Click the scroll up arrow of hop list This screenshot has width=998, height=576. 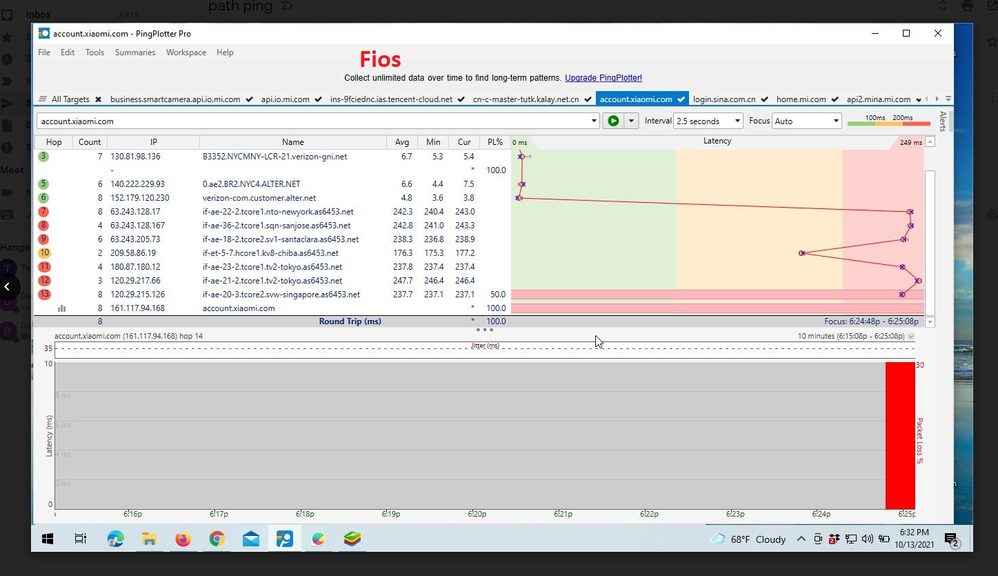tap(930, 142)
